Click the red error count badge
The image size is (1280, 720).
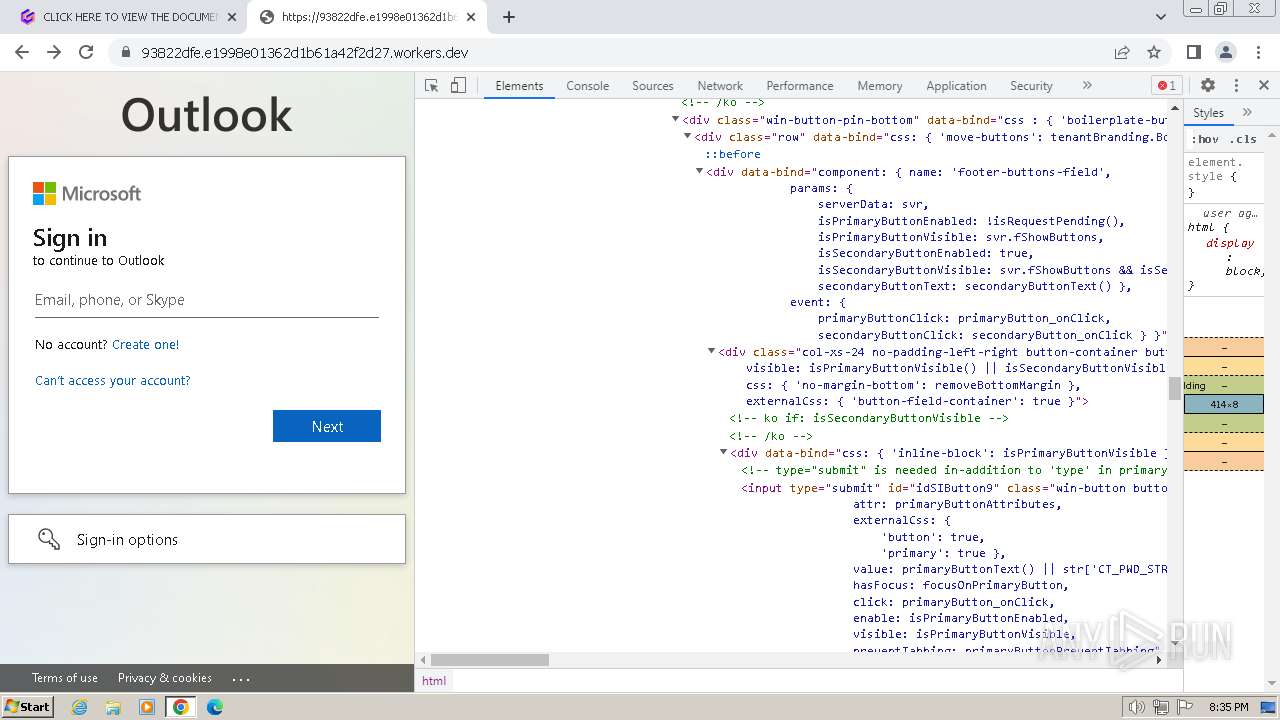1166,86
